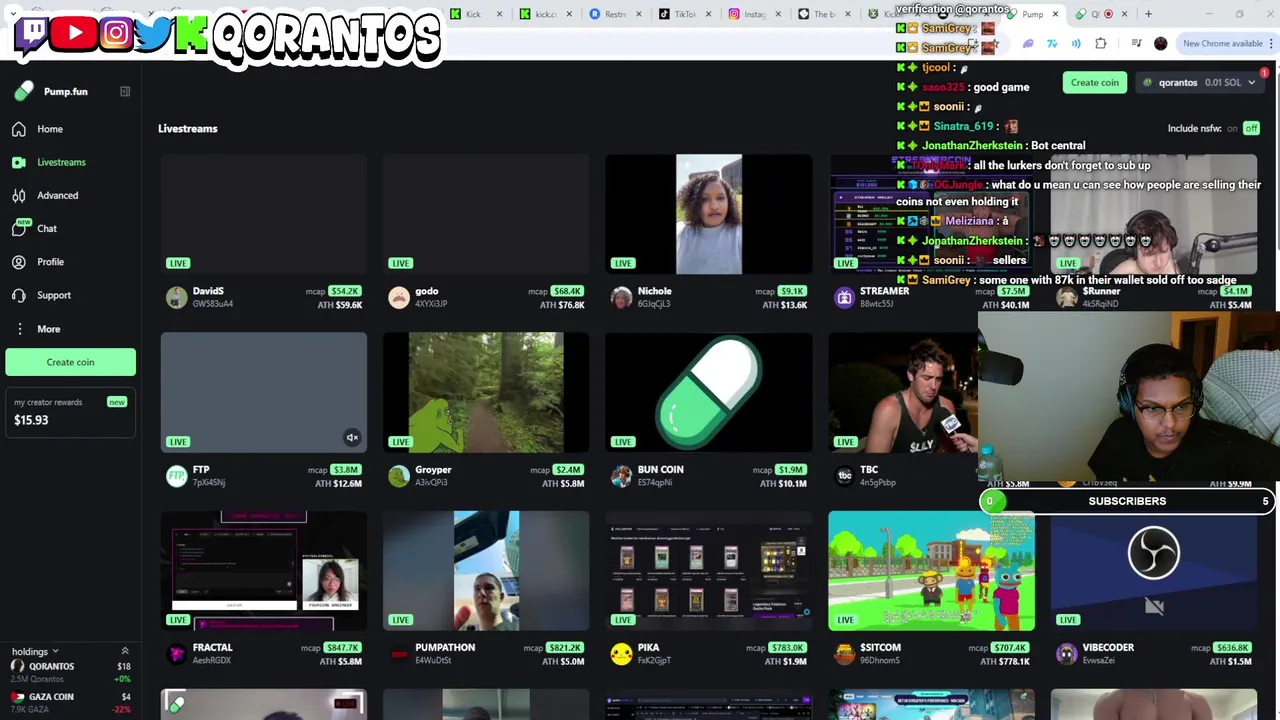
Task: Open $SITCOM cartoon livestream thumbnail
Action: point(931,571)
